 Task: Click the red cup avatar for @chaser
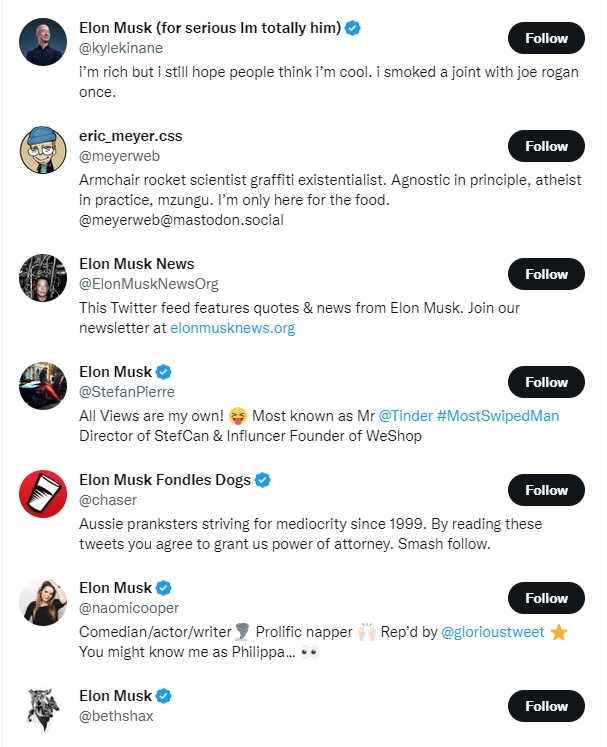(43, 494)
